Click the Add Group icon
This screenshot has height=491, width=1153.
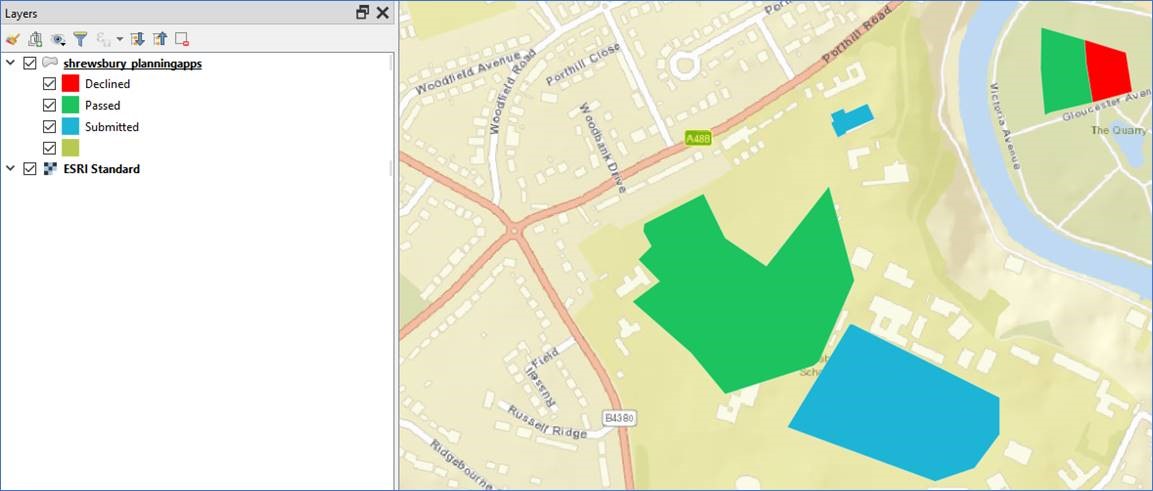tap(35, 39)
